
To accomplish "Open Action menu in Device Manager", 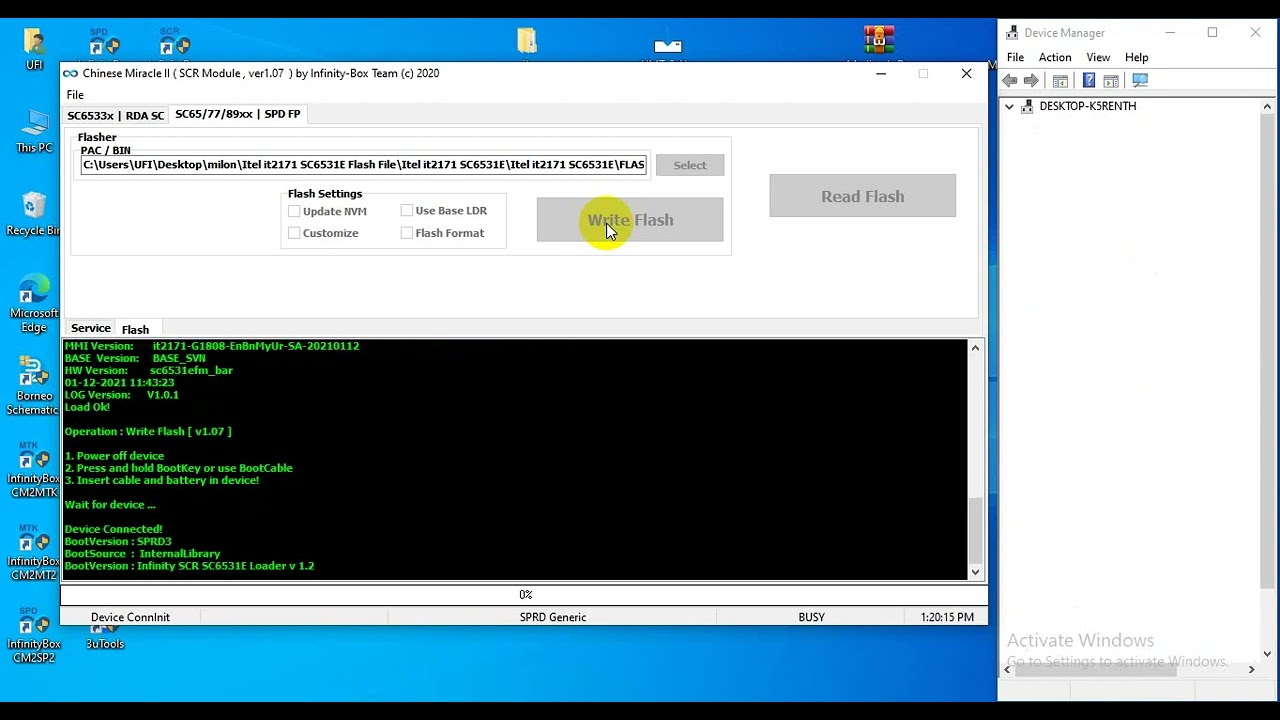I will [x=1055, y=57].
